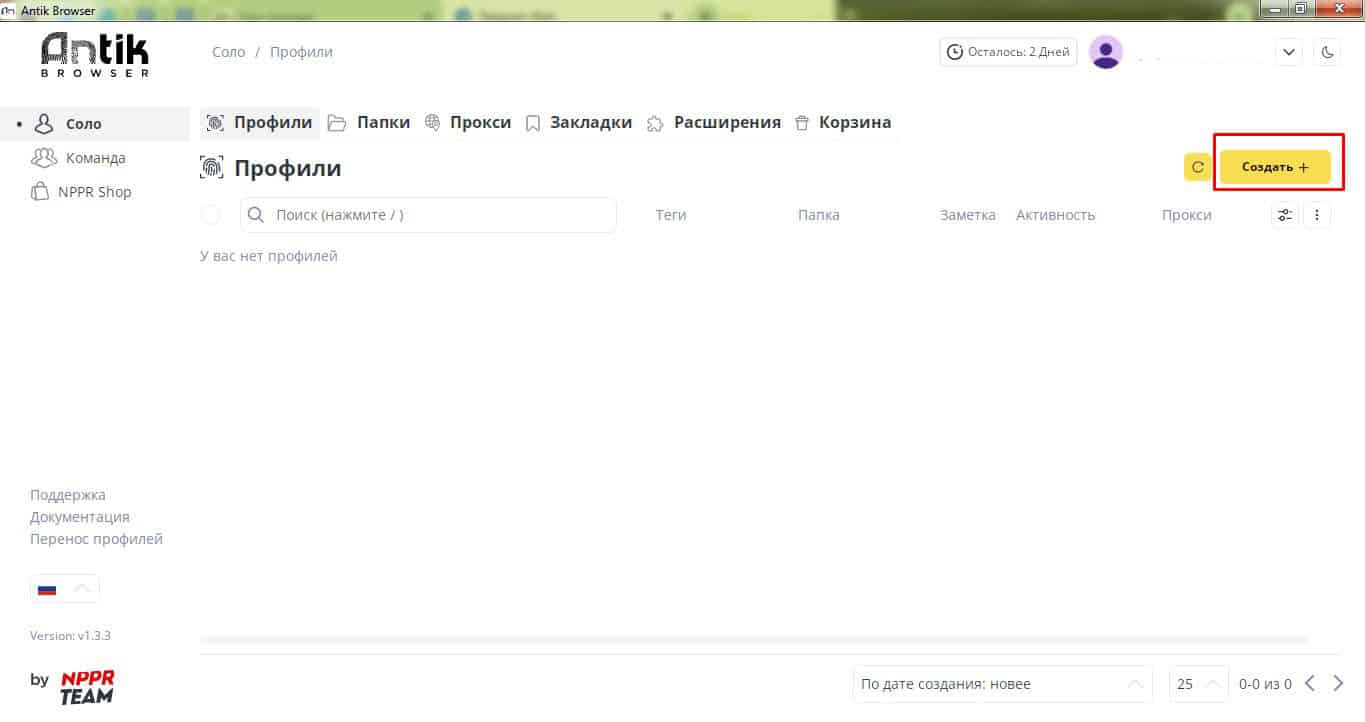Open the three-dot column options menu
The image size is (1365, 722).
1317,215
